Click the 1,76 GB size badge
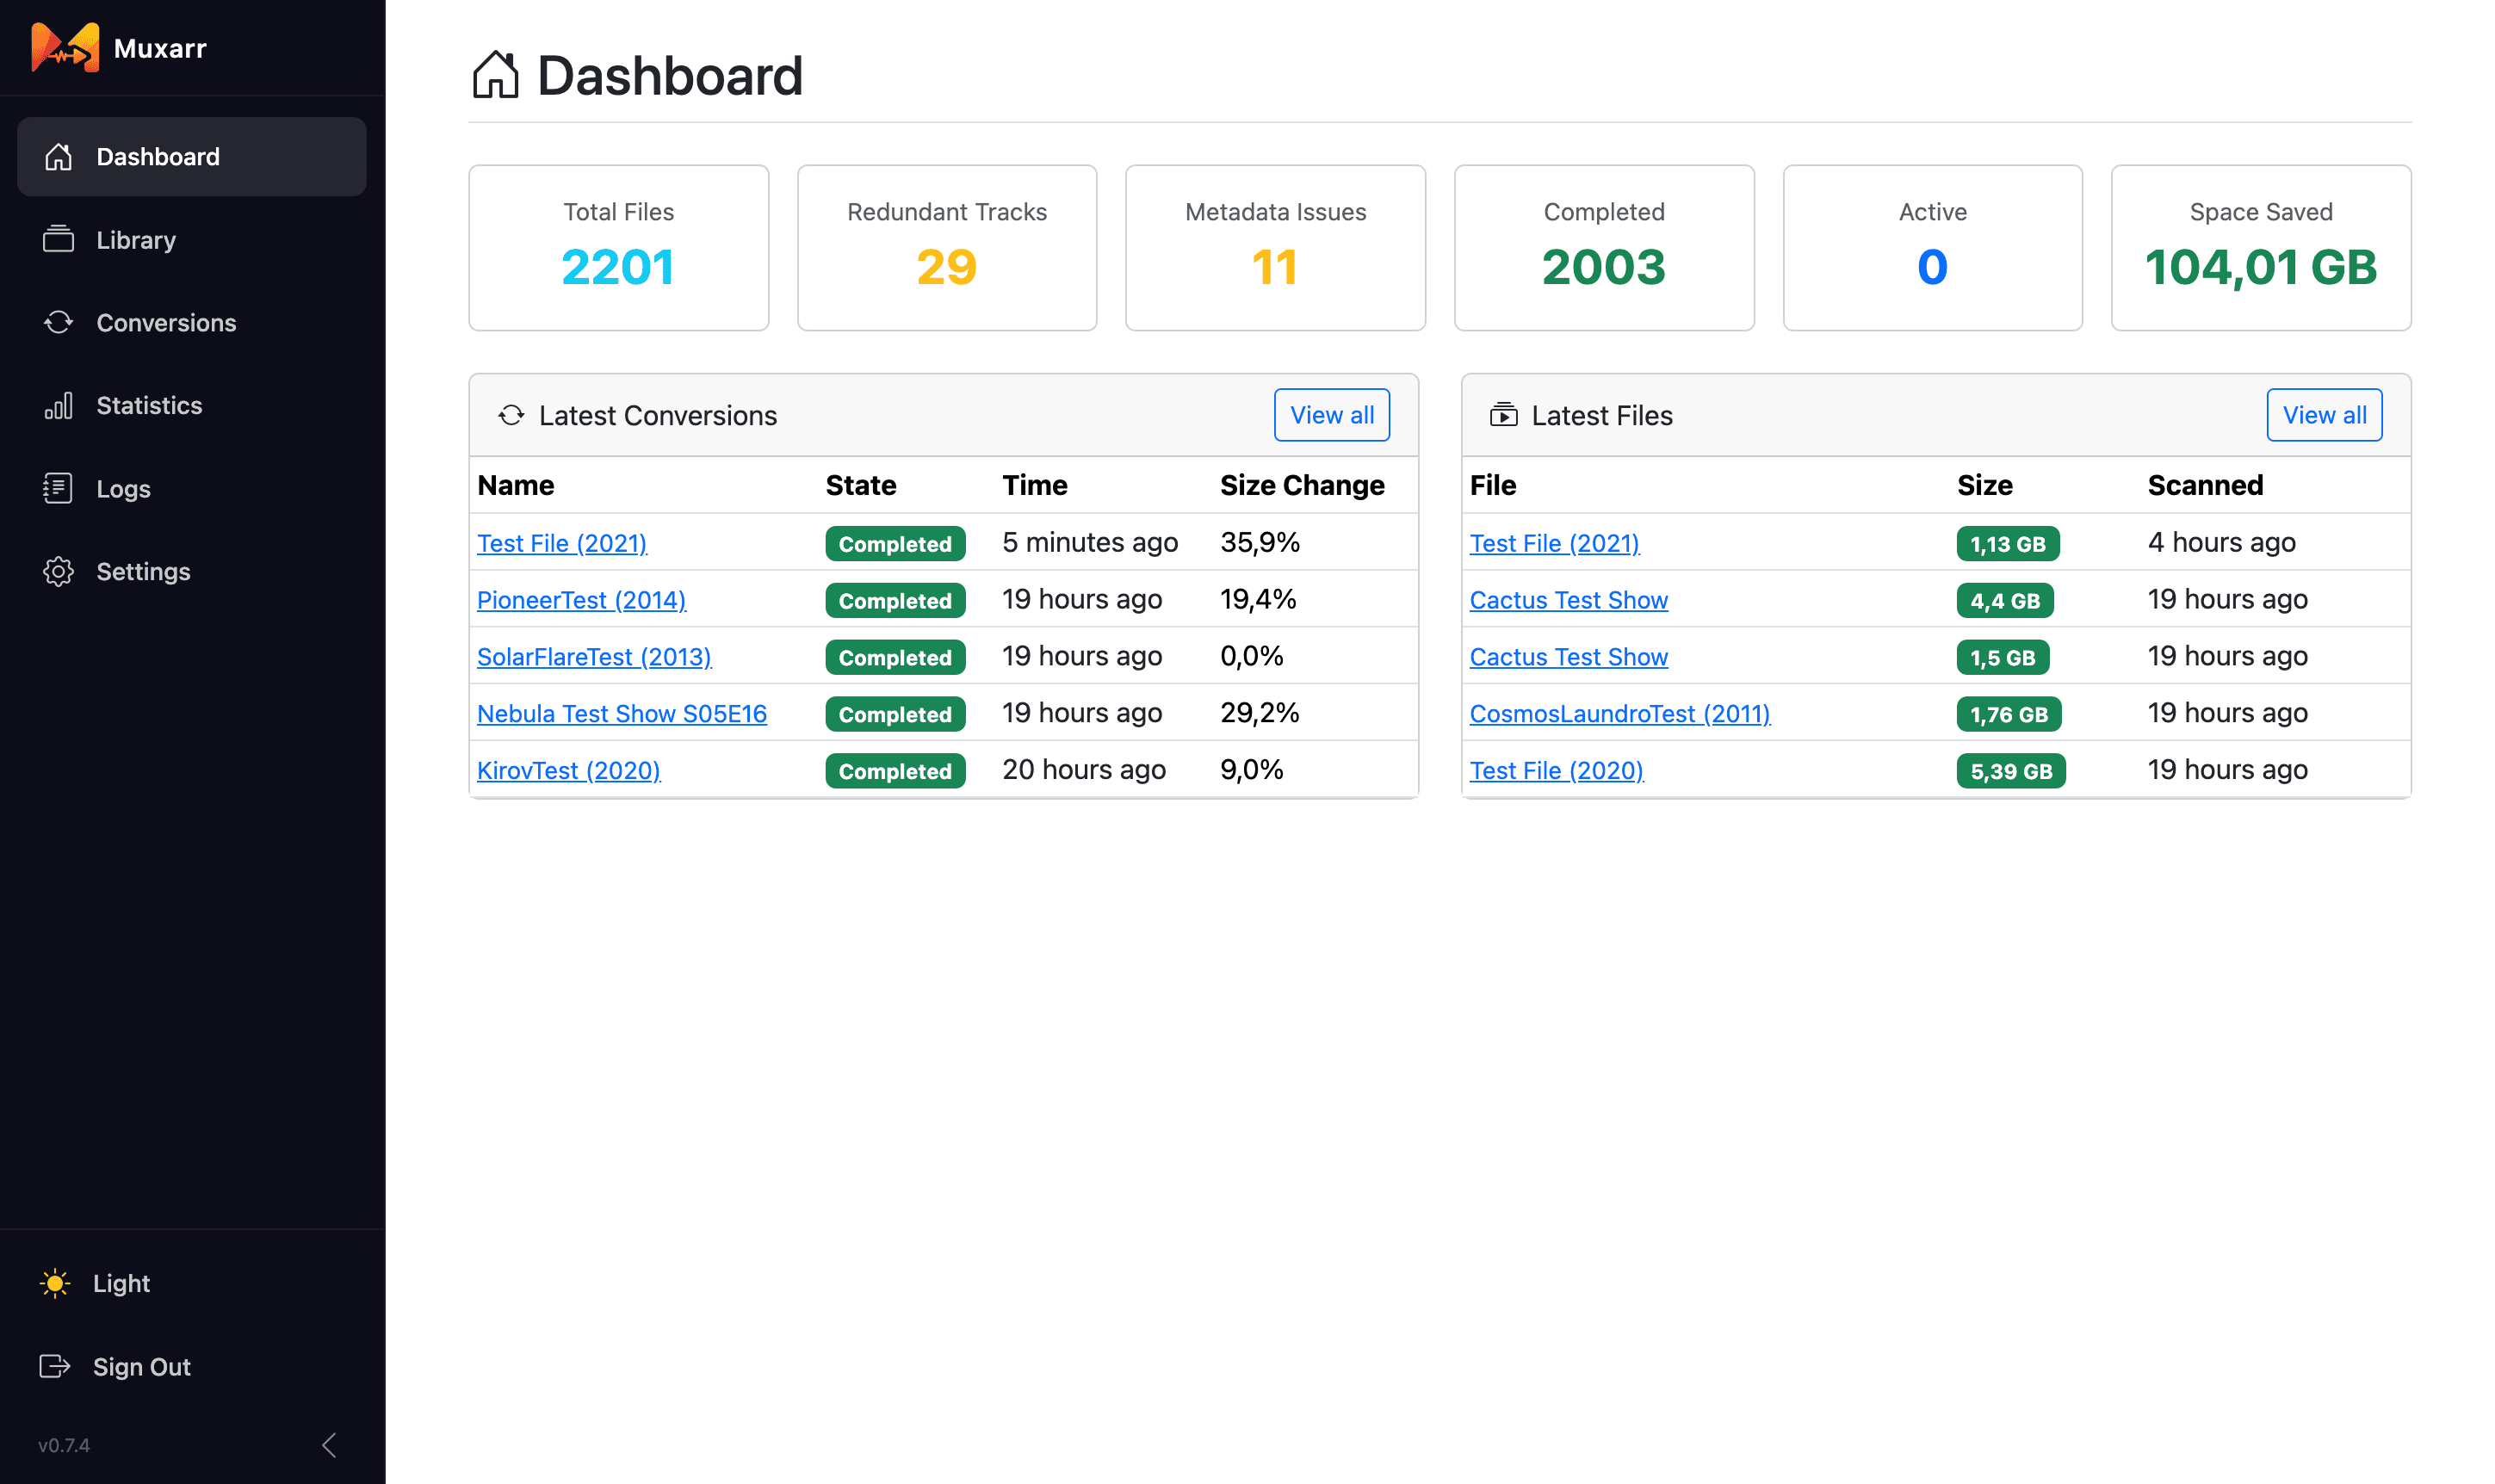This screenshot has height=1484, width=2495. click(x=2008, y=714)
